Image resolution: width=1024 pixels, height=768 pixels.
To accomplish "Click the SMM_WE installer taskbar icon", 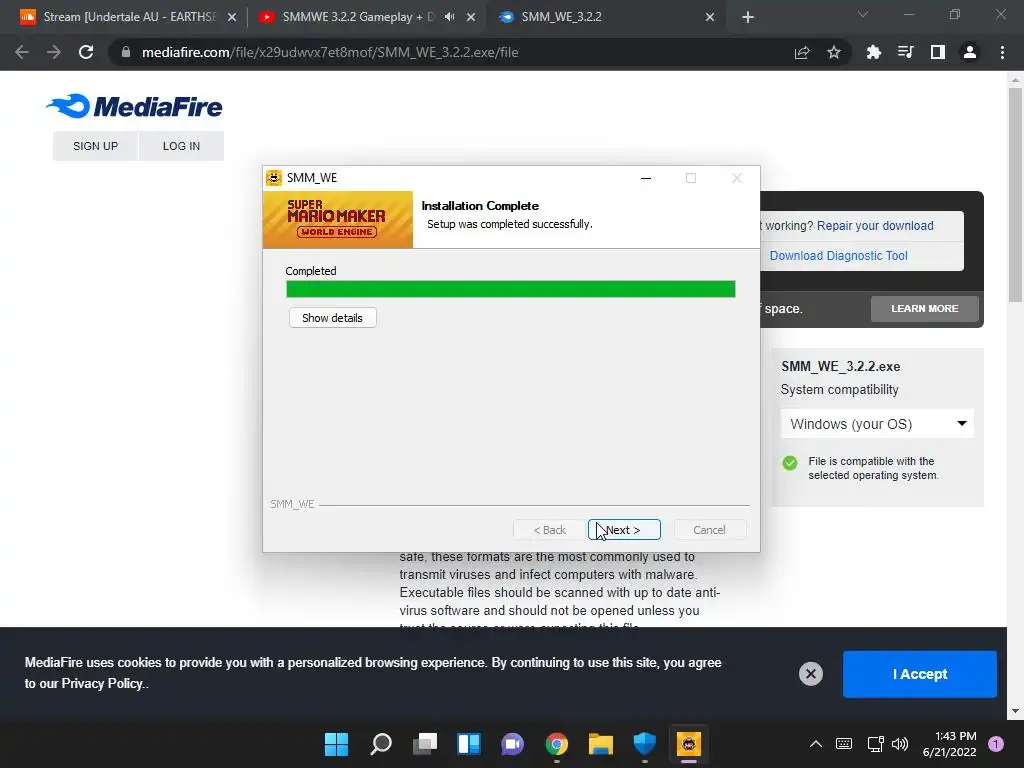I will pyautogui.click(x=688, y=744).
